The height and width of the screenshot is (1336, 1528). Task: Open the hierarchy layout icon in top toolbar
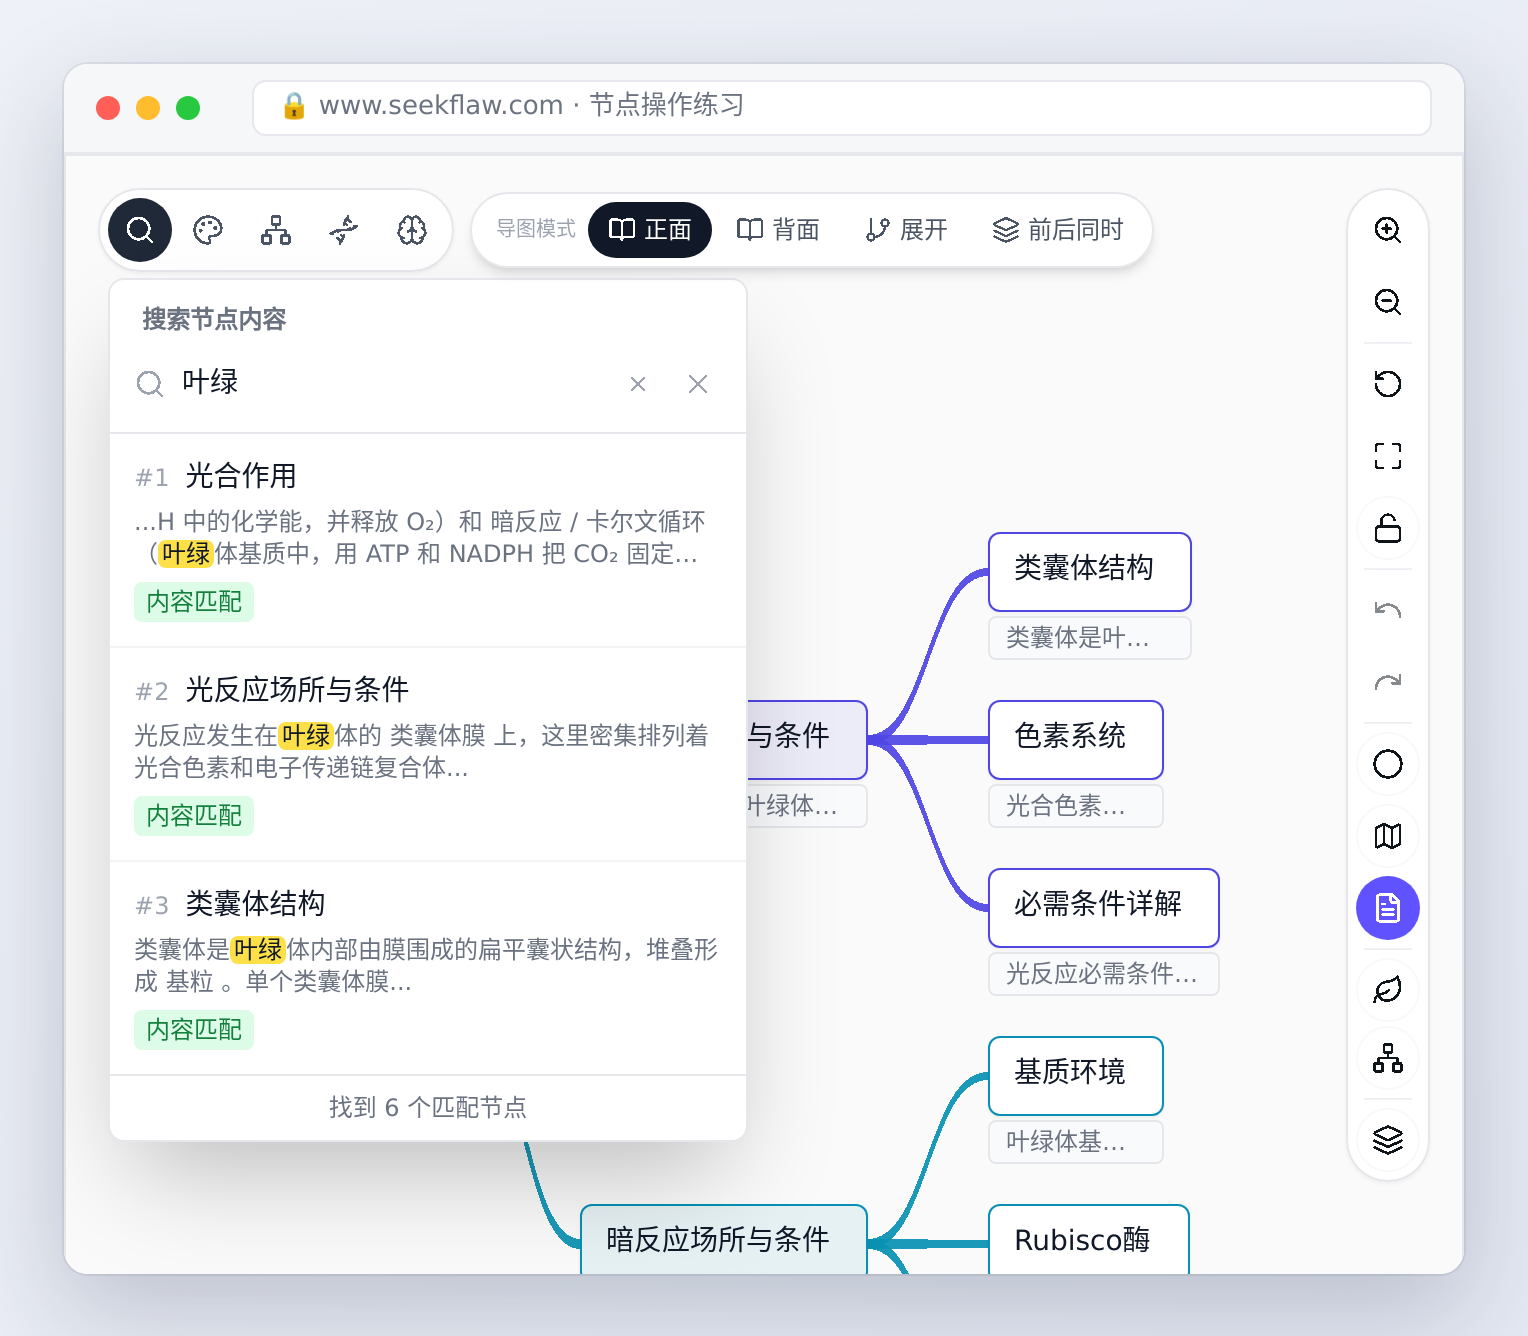276,230
